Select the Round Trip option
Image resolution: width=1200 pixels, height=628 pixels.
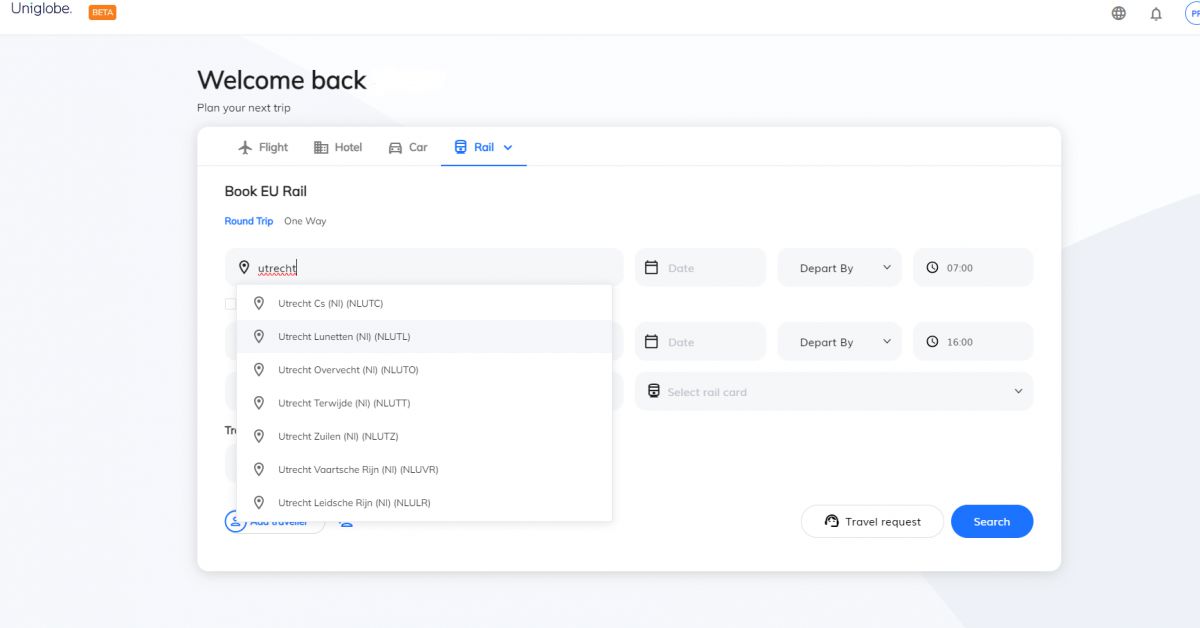click(x=248, y=221)
